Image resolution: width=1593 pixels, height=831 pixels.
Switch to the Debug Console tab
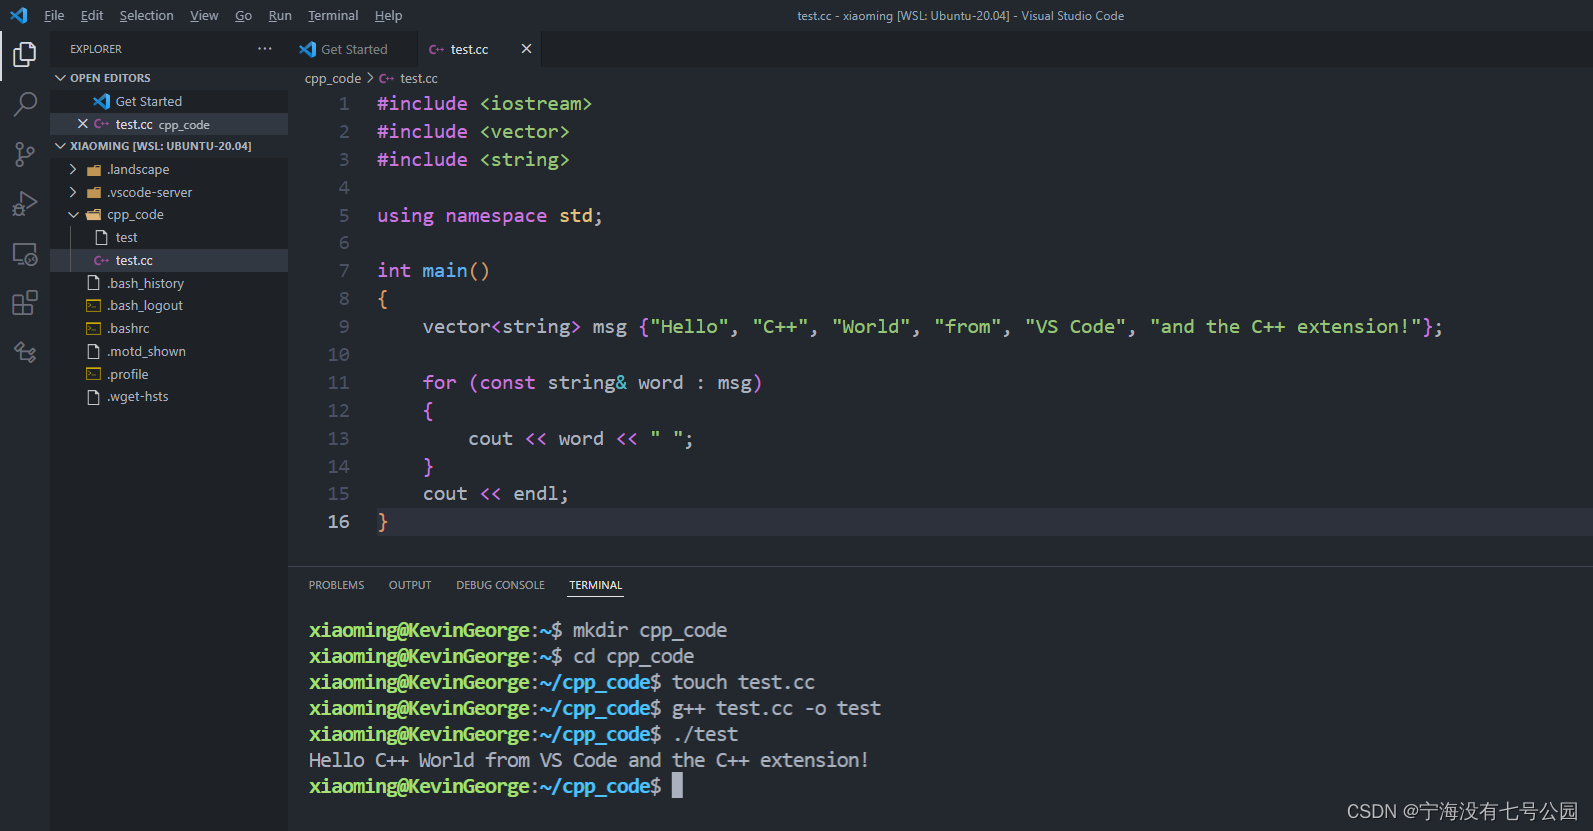coord(500,585)
